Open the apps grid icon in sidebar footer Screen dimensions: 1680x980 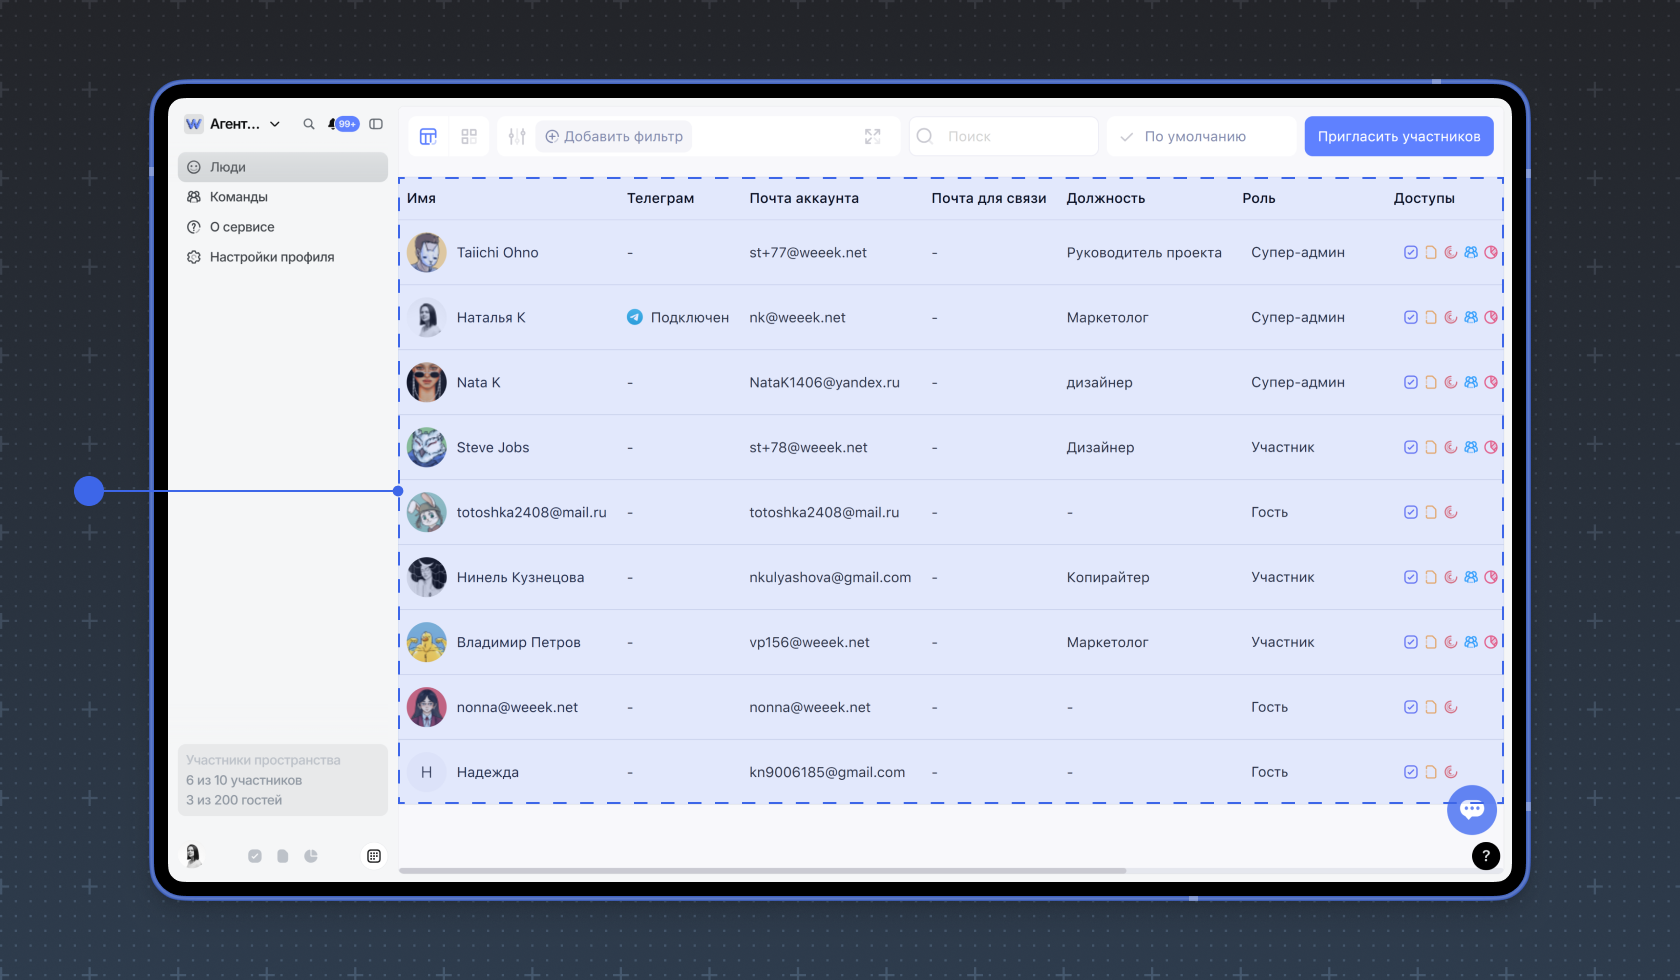[374, 856]
